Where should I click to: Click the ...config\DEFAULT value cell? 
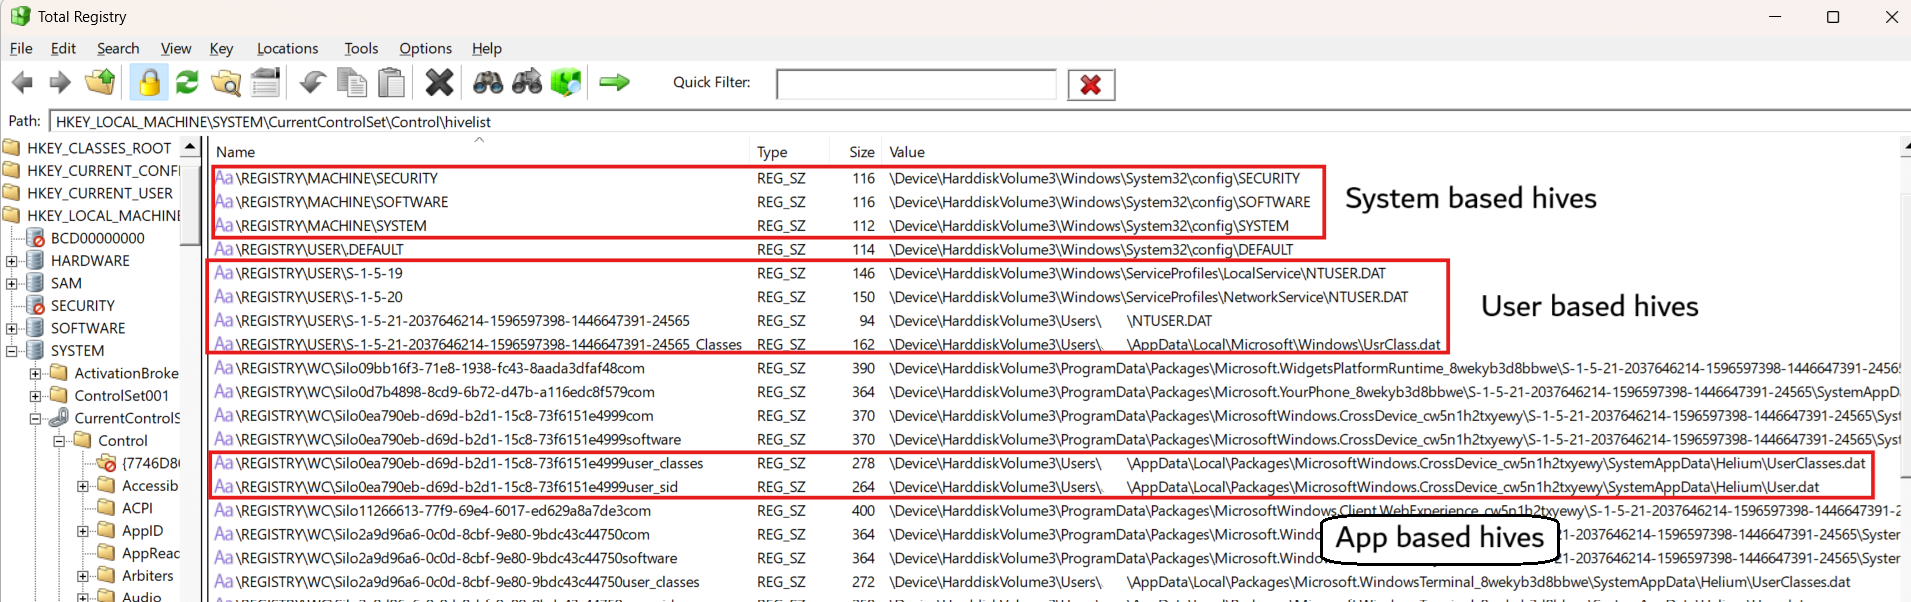1091,249
